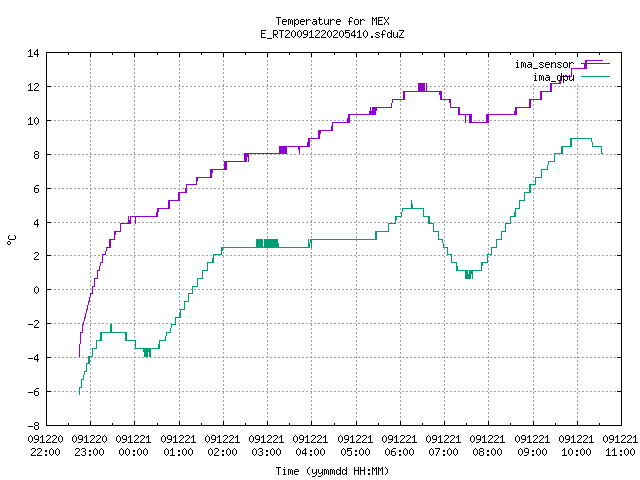Click the x-axis time label "05:00"

pos(356,452)
